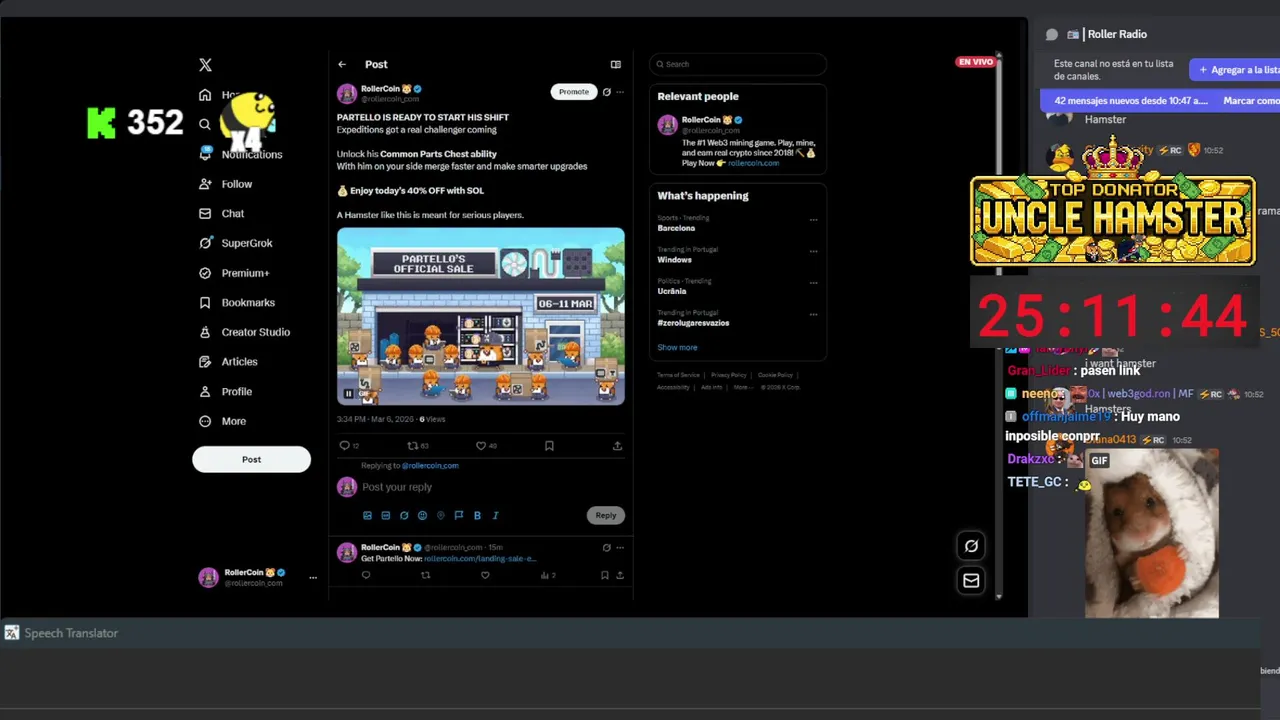Screen dimensions: 1280x720
Task: Open the emoji picker in reply toolbar
Action: click(422, 516)
